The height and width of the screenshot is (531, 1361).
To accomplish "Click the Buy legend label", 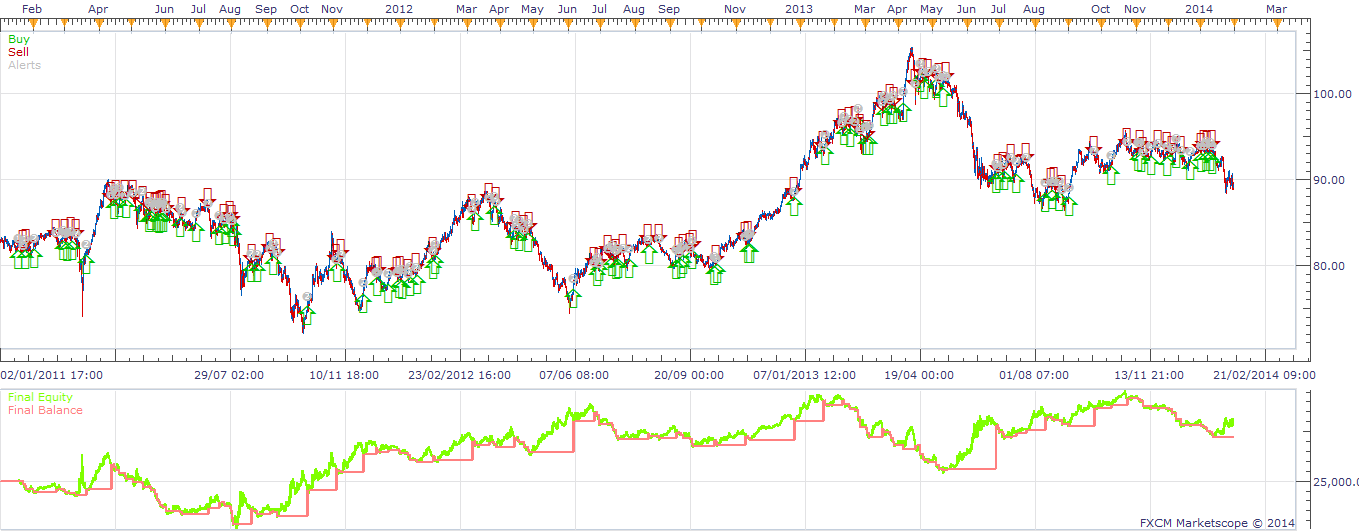I will (18, 39).
